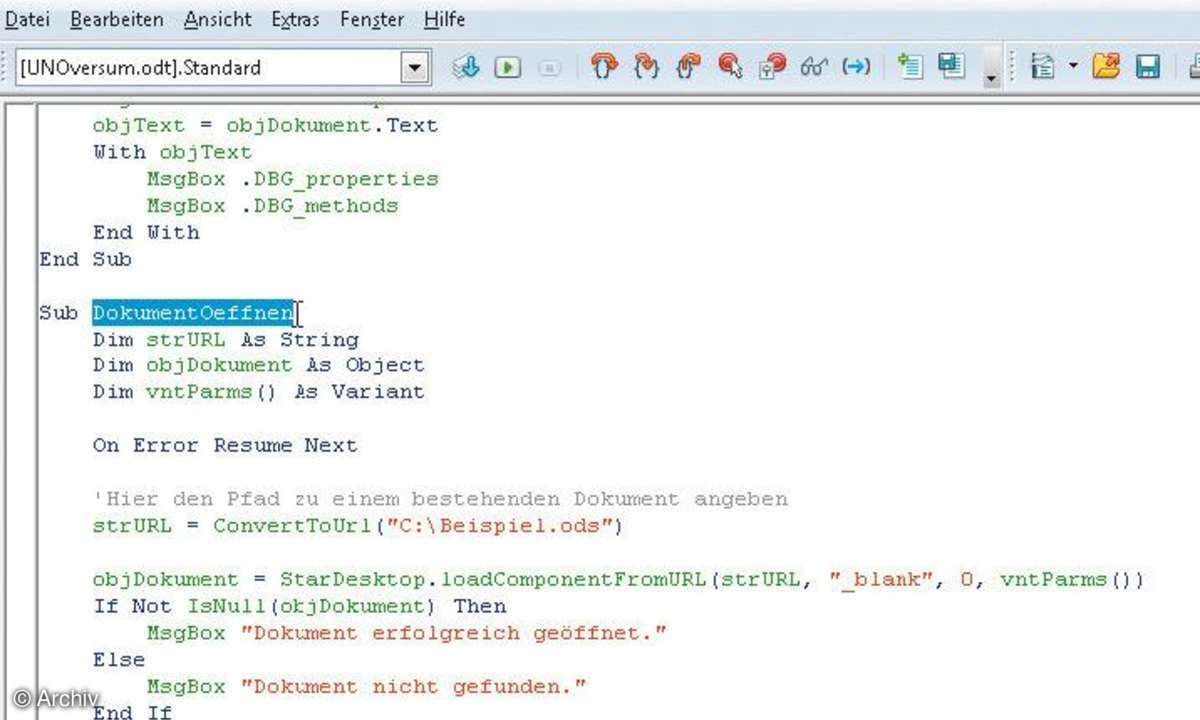Open the Datei menu
The image size is (1200, 720).
[x=28, y=19]
